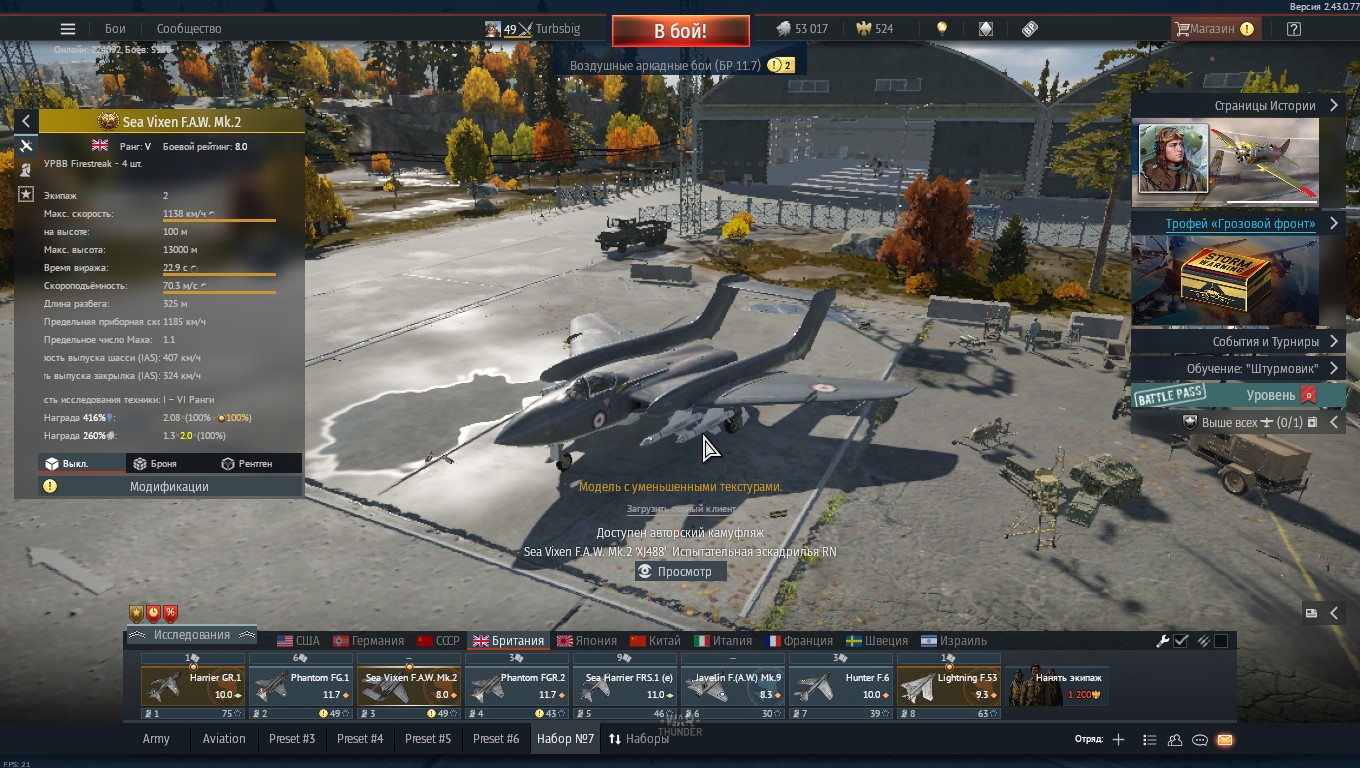This screenshot has width=1360, height=768.
Task: Switch to the Aviation preset tab
Action: click(x=224, y=739)
